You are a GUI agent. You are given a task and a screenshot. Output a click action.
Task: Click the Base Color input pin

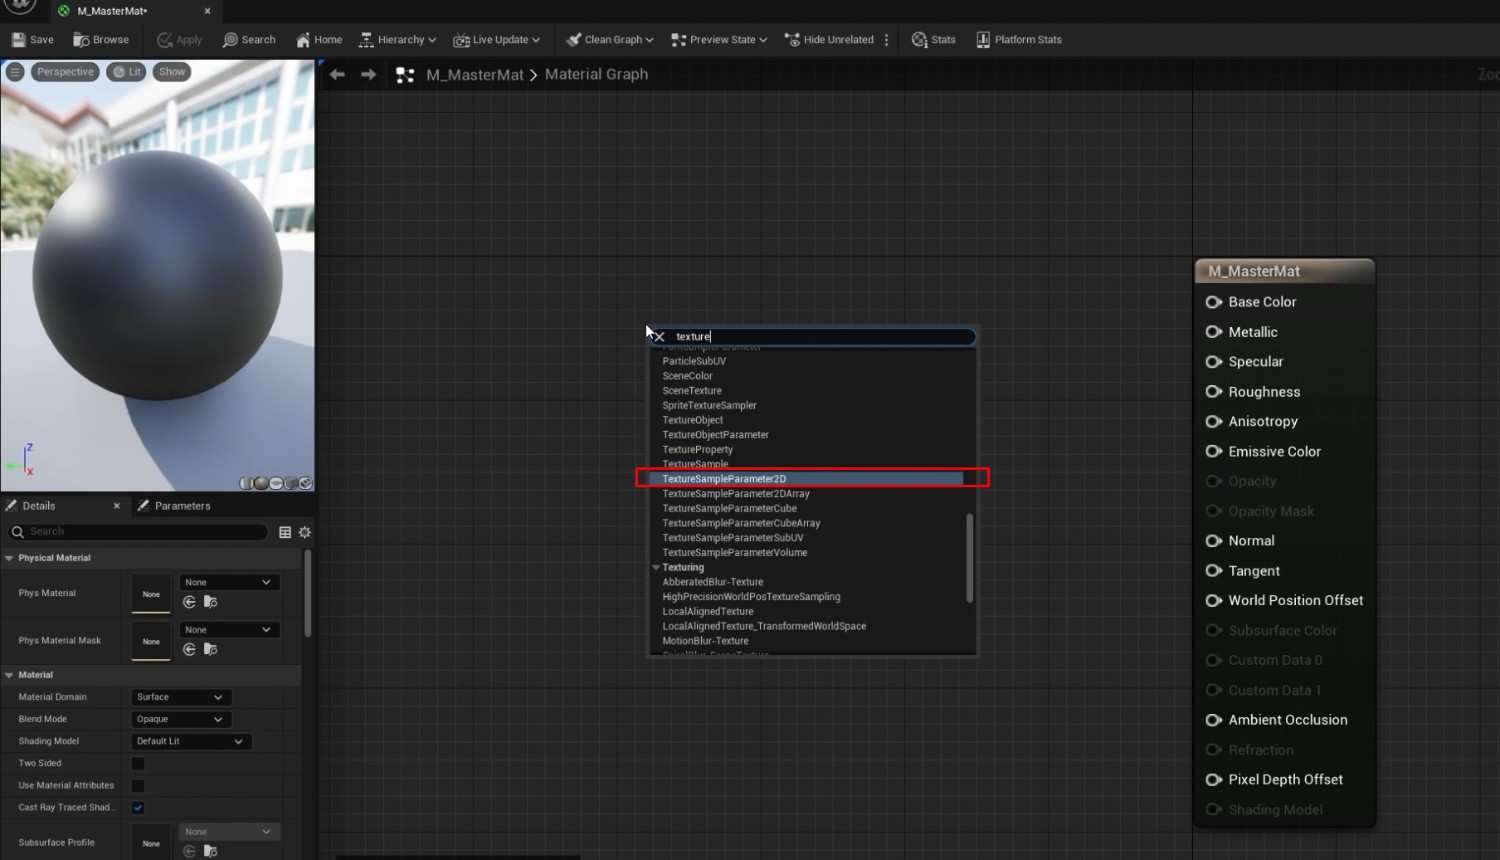[x=1214, y=302]
